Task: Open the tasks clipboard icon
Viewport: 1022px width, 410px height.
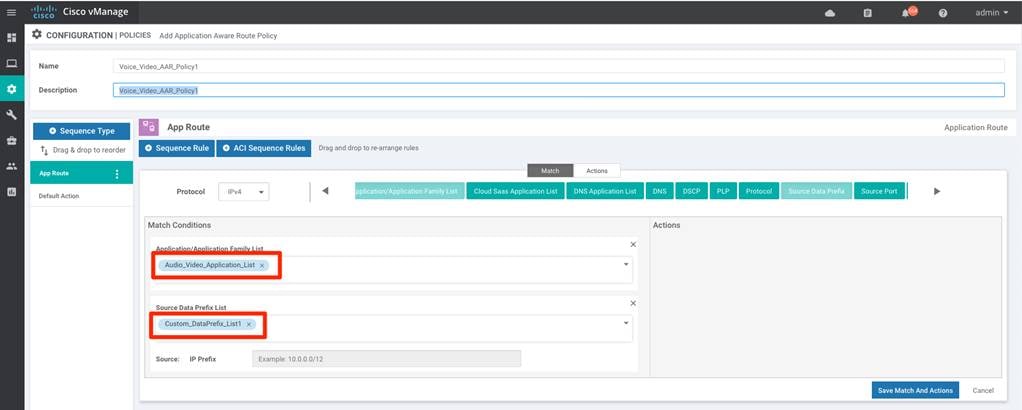Action: [868, 12]
